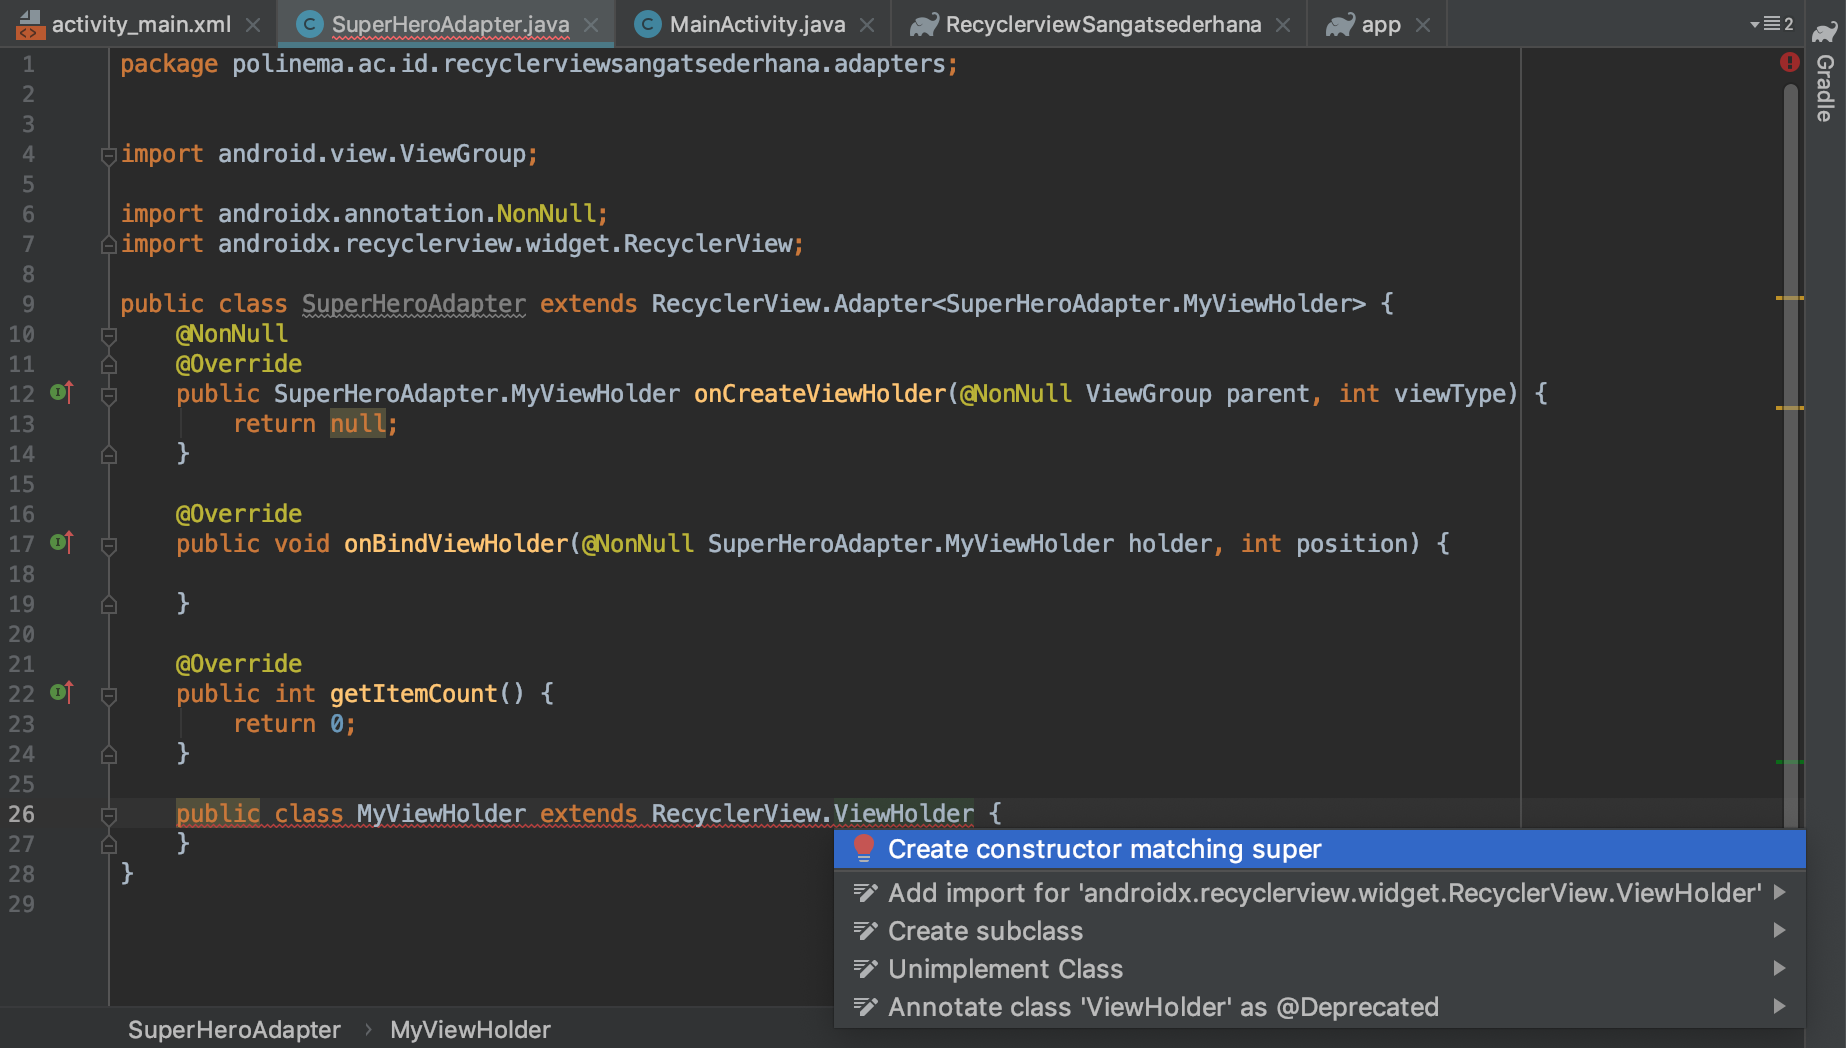Viewport: 1846px width, 1048px height.
Task: Expand Annotate class submenu arrow
Action: point(1780,1006)
